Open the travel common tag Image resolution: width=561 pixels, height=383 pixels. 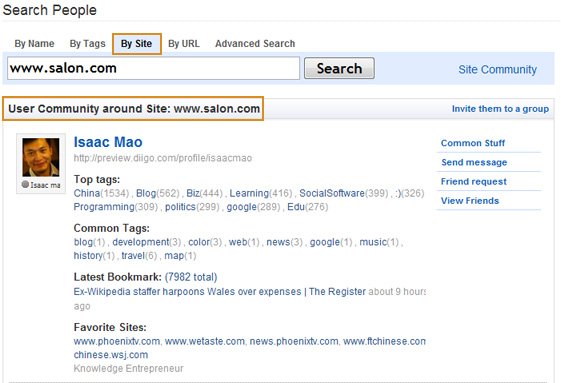133,256
